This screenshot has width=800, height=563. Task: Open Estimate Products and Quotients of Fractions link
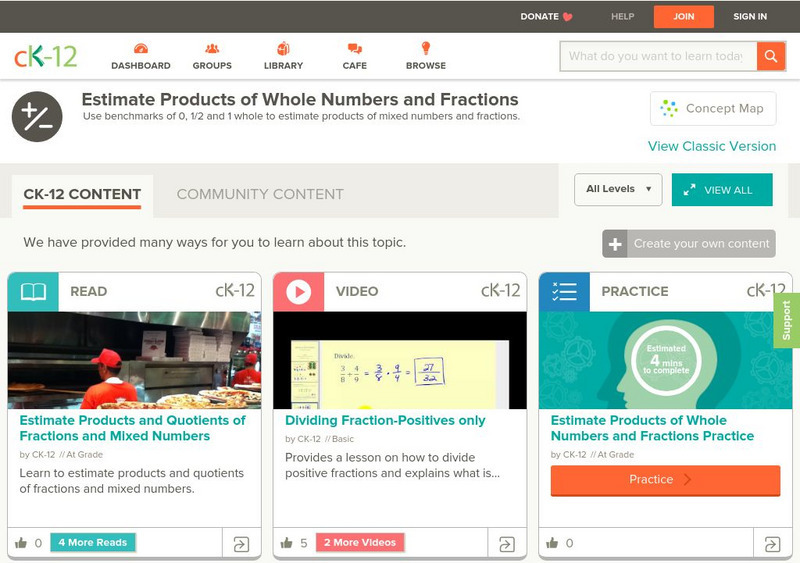point(132,428)
